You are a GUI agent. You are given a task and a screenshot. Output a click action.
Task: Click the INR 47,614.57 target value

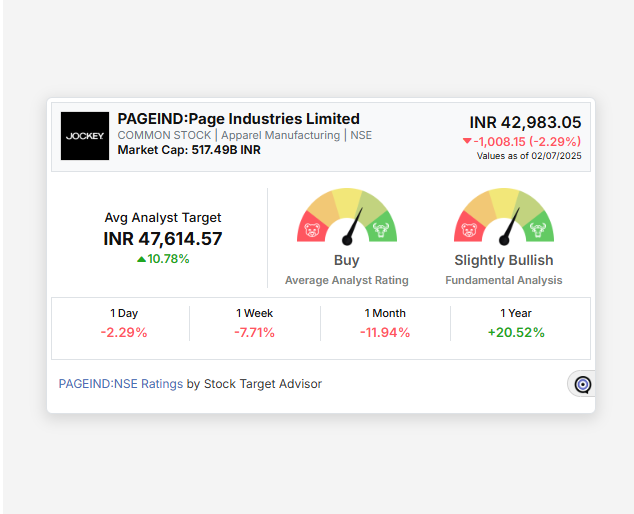click(x=163, y=239)
